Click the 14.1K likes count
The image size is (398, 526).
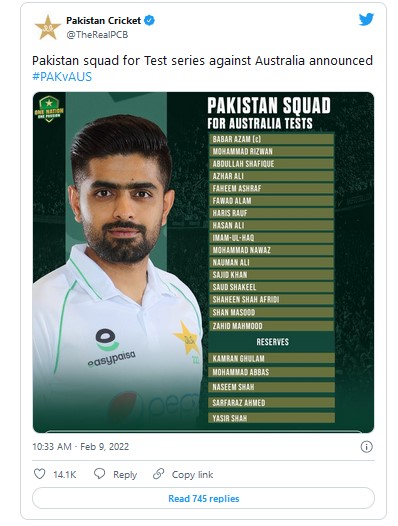(65, 474)
